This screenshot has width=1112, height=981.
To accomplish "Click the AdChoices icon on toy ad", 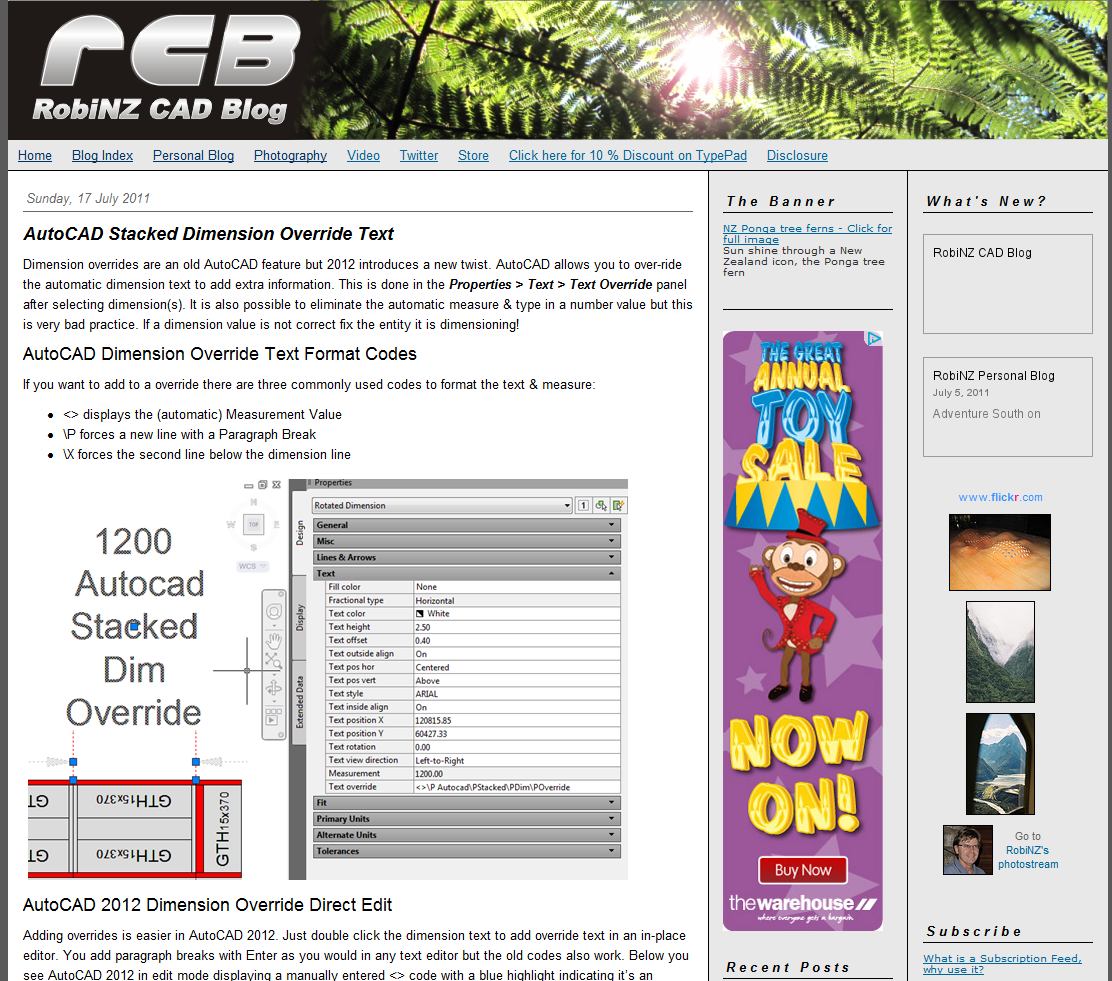I will pyautogui.click(x=874, y=339).
